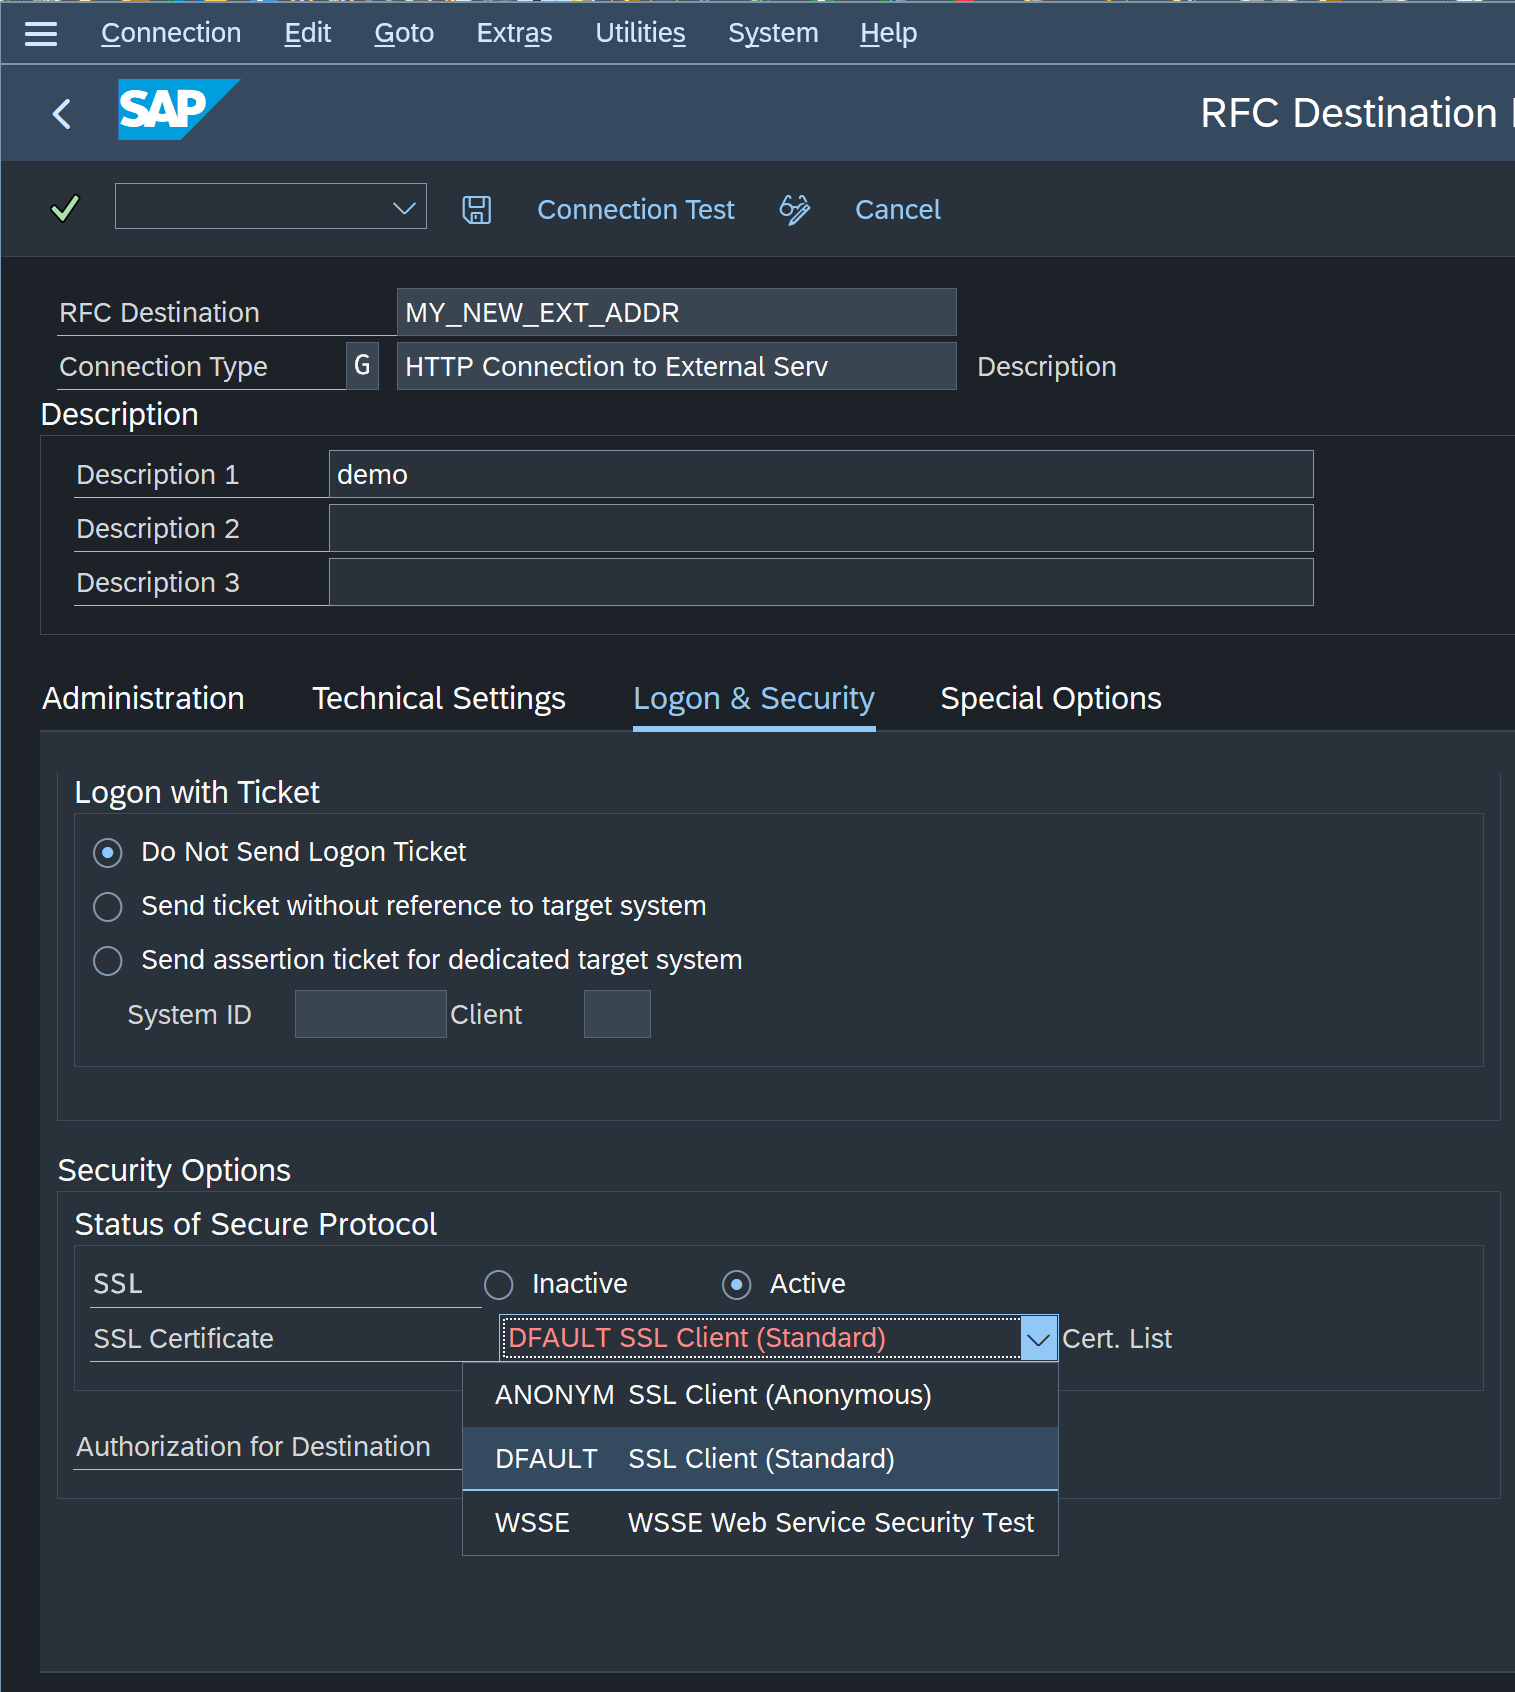This screenshot has width=1515, height=1692.
Task: Open the hamburger main menu
Action: click(41, 34)
